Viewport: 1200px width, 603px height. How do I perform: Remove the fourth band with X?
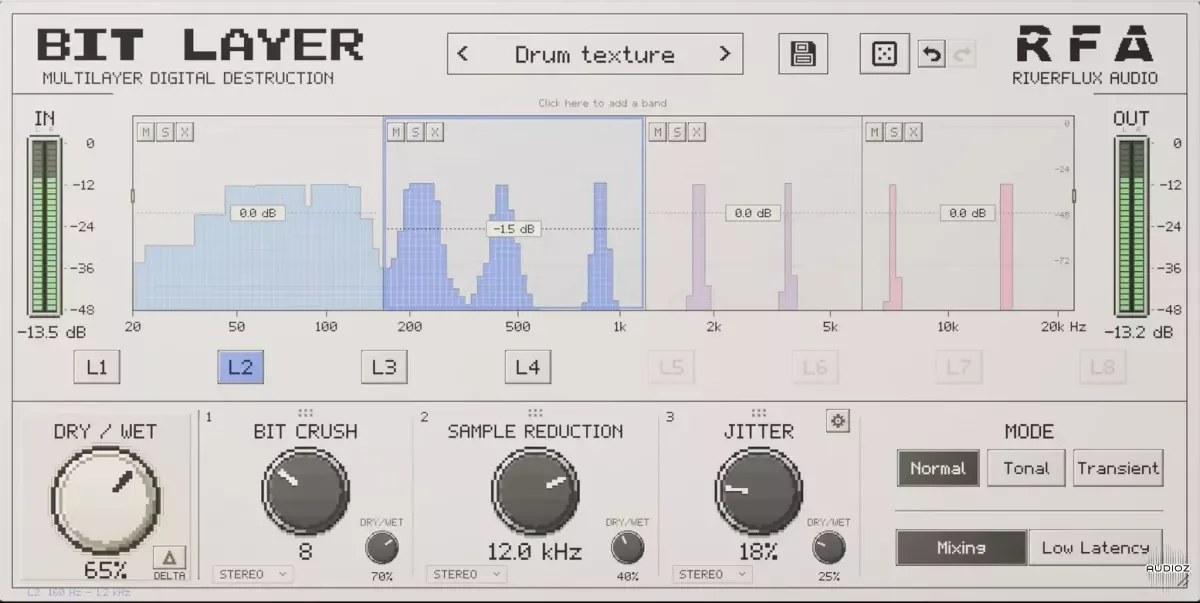(913, 132)
